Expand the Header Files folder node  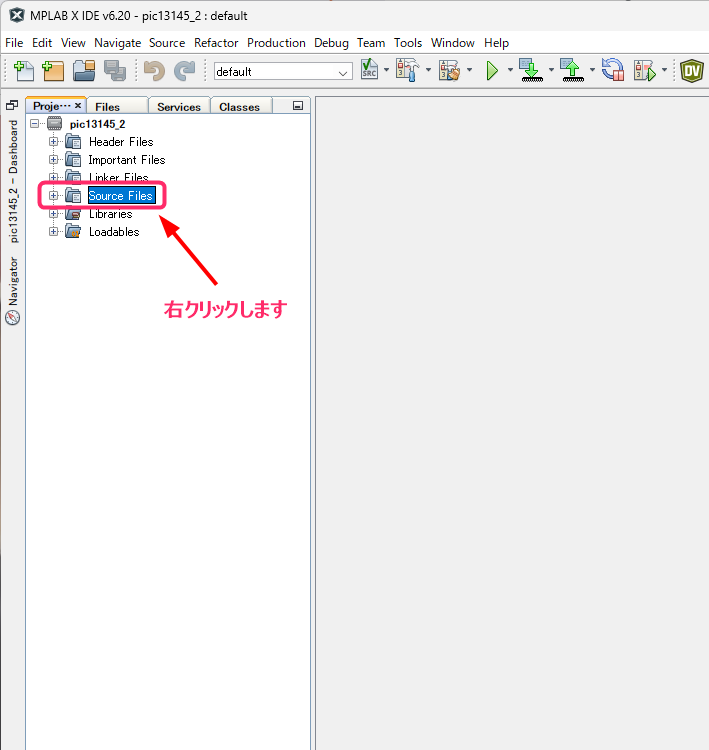[x=54, y=142]
